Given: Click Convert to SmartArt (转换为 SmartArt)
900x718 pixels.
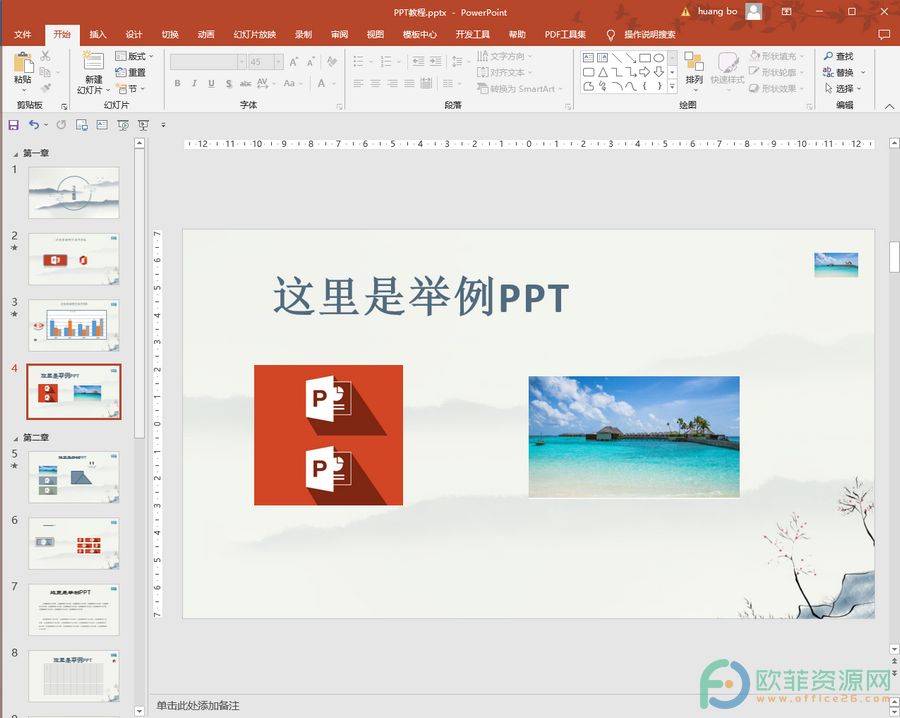Looking at the screenshot, I should point(519,88).
